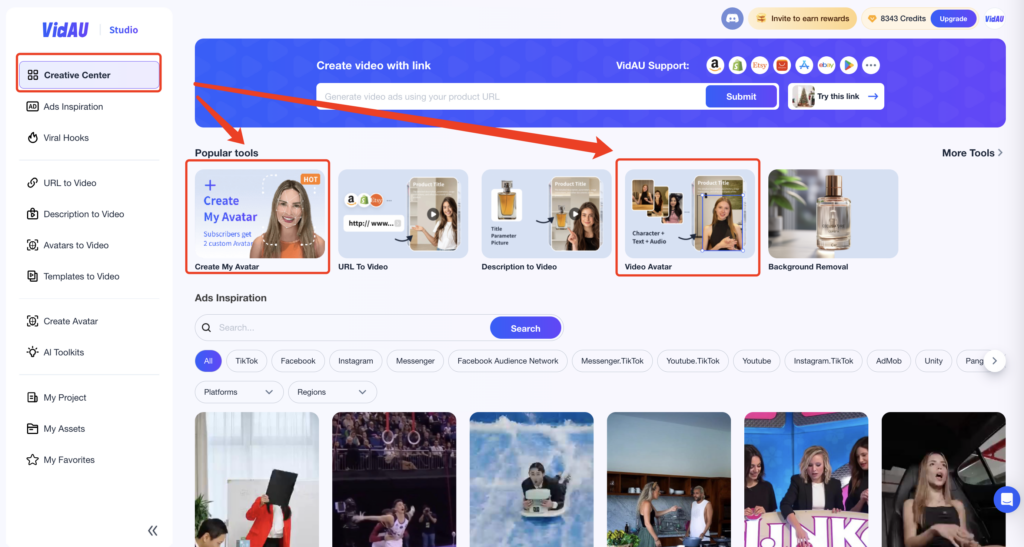Screen dimensions: 1024x547
Task: Select the Youtube filter chip
Action: point(756,361)
